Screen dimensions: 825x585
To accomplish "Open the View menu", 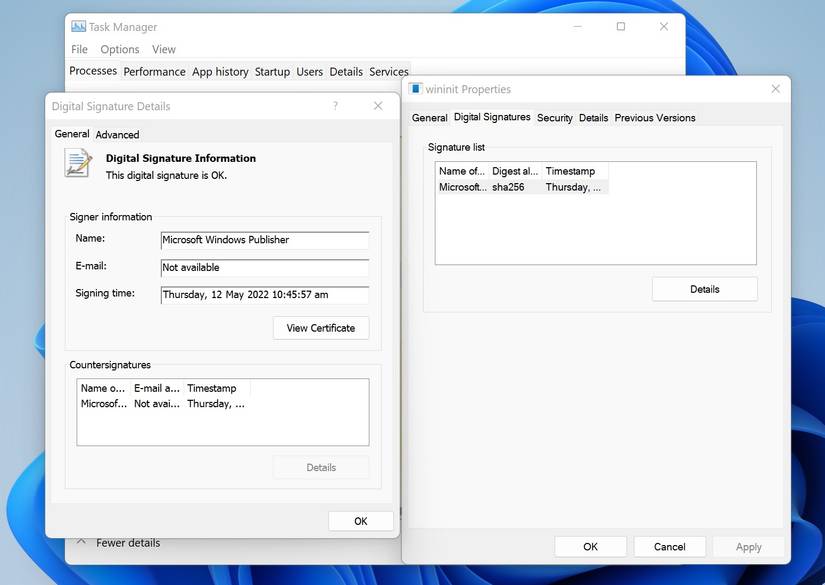I will pyautogui.click(x=163, y=48).
